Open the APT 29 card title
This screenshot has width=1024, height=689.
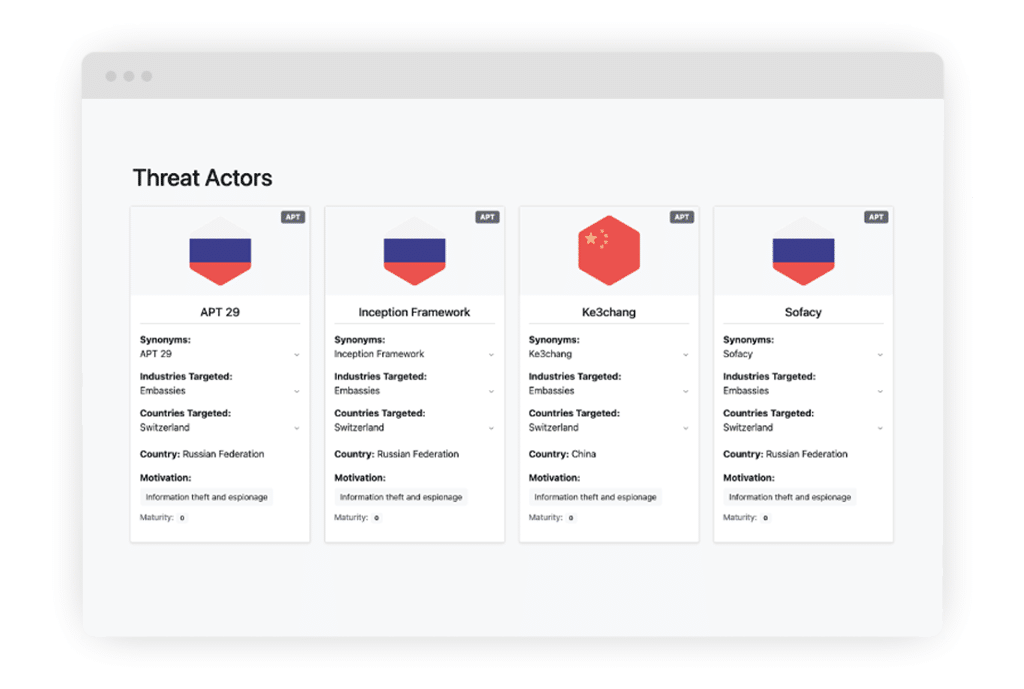[220, 312]
